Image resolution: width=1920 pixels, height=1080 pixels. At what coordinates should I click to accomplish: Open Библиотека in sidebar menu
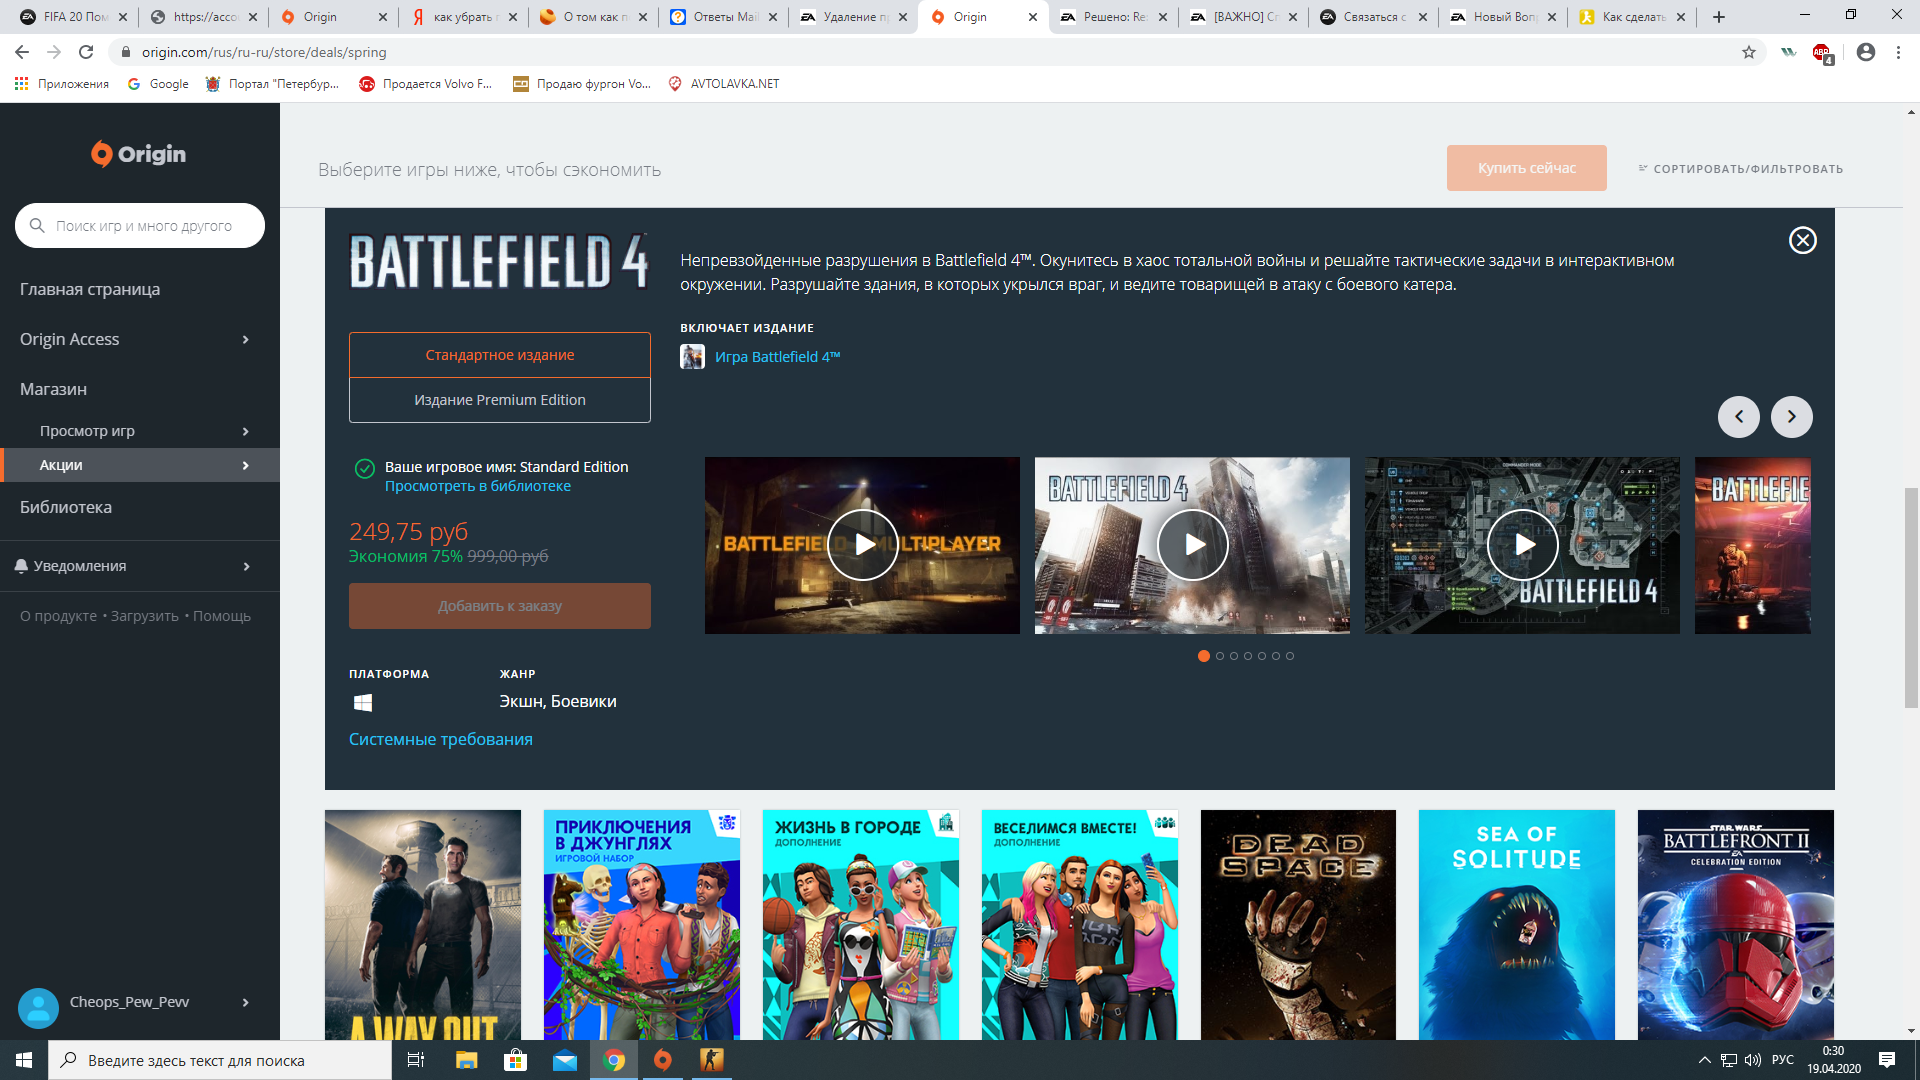coord(66,507)
